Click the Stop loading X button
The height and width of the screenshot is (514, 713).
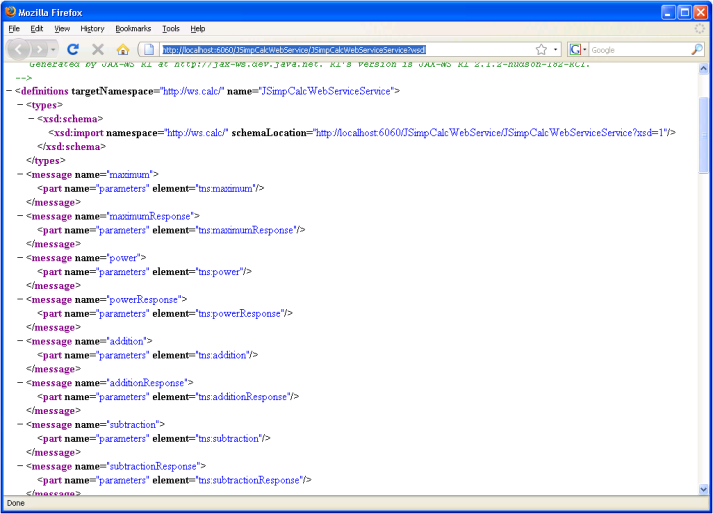(x=98, y=49)
